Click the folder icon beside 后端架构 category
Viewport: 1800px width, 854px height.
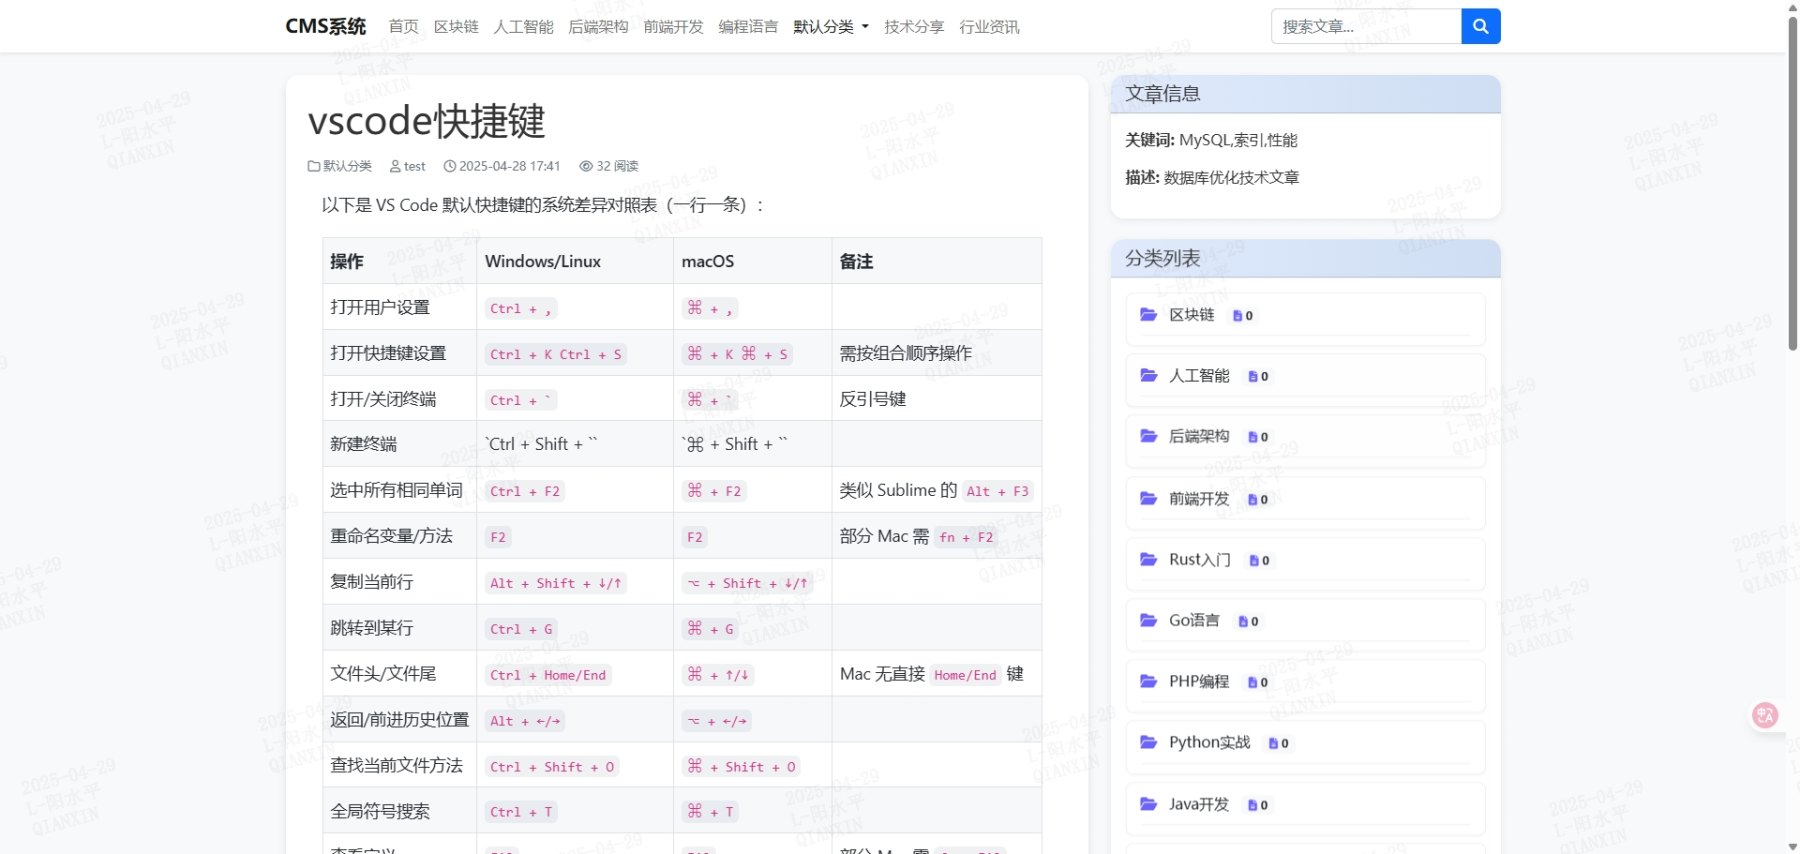(x=1149, y=437)
